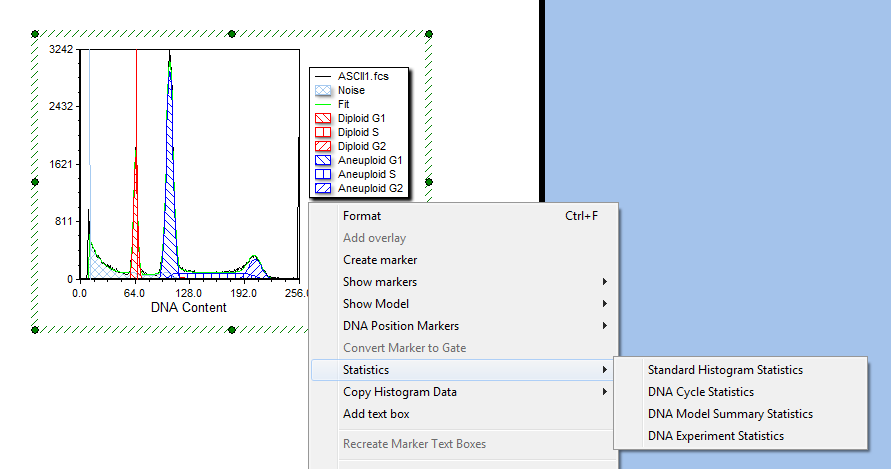Screen dimensions: 891x469
Task: Expand Copy Histogram Data submenu
Action: coord(400,392)
